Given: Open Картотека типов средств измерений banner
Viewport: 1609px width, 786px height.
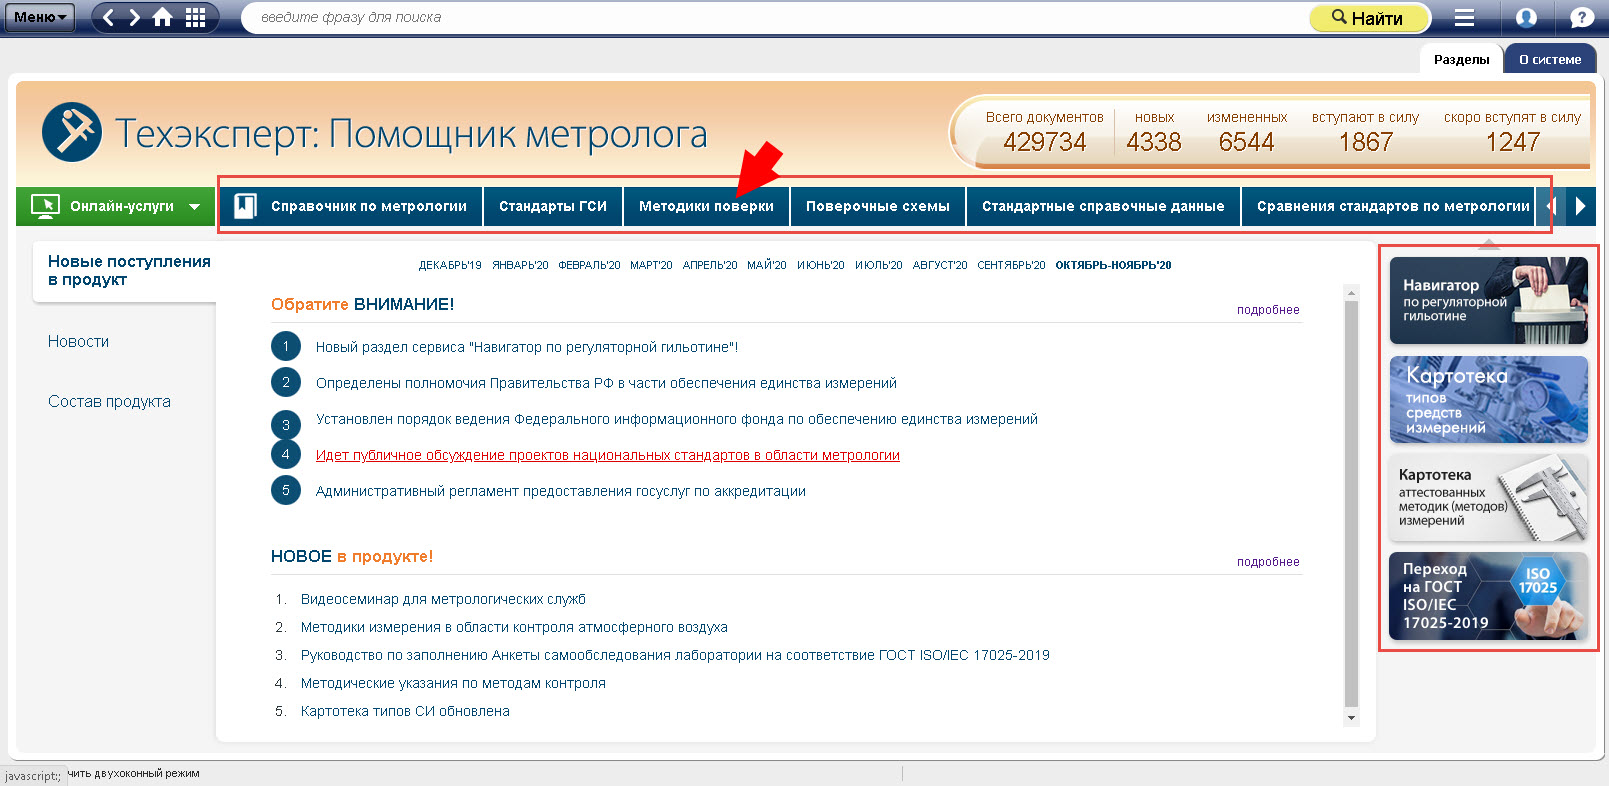Looking at the screenshot, I should (1488, 400).
